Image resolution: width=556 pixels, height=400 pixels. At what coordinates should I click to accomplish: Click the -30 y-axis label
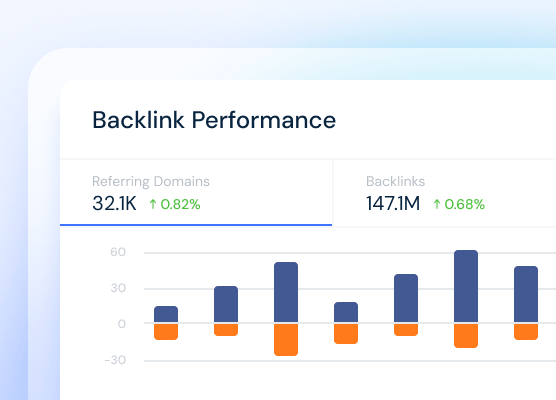115,360
